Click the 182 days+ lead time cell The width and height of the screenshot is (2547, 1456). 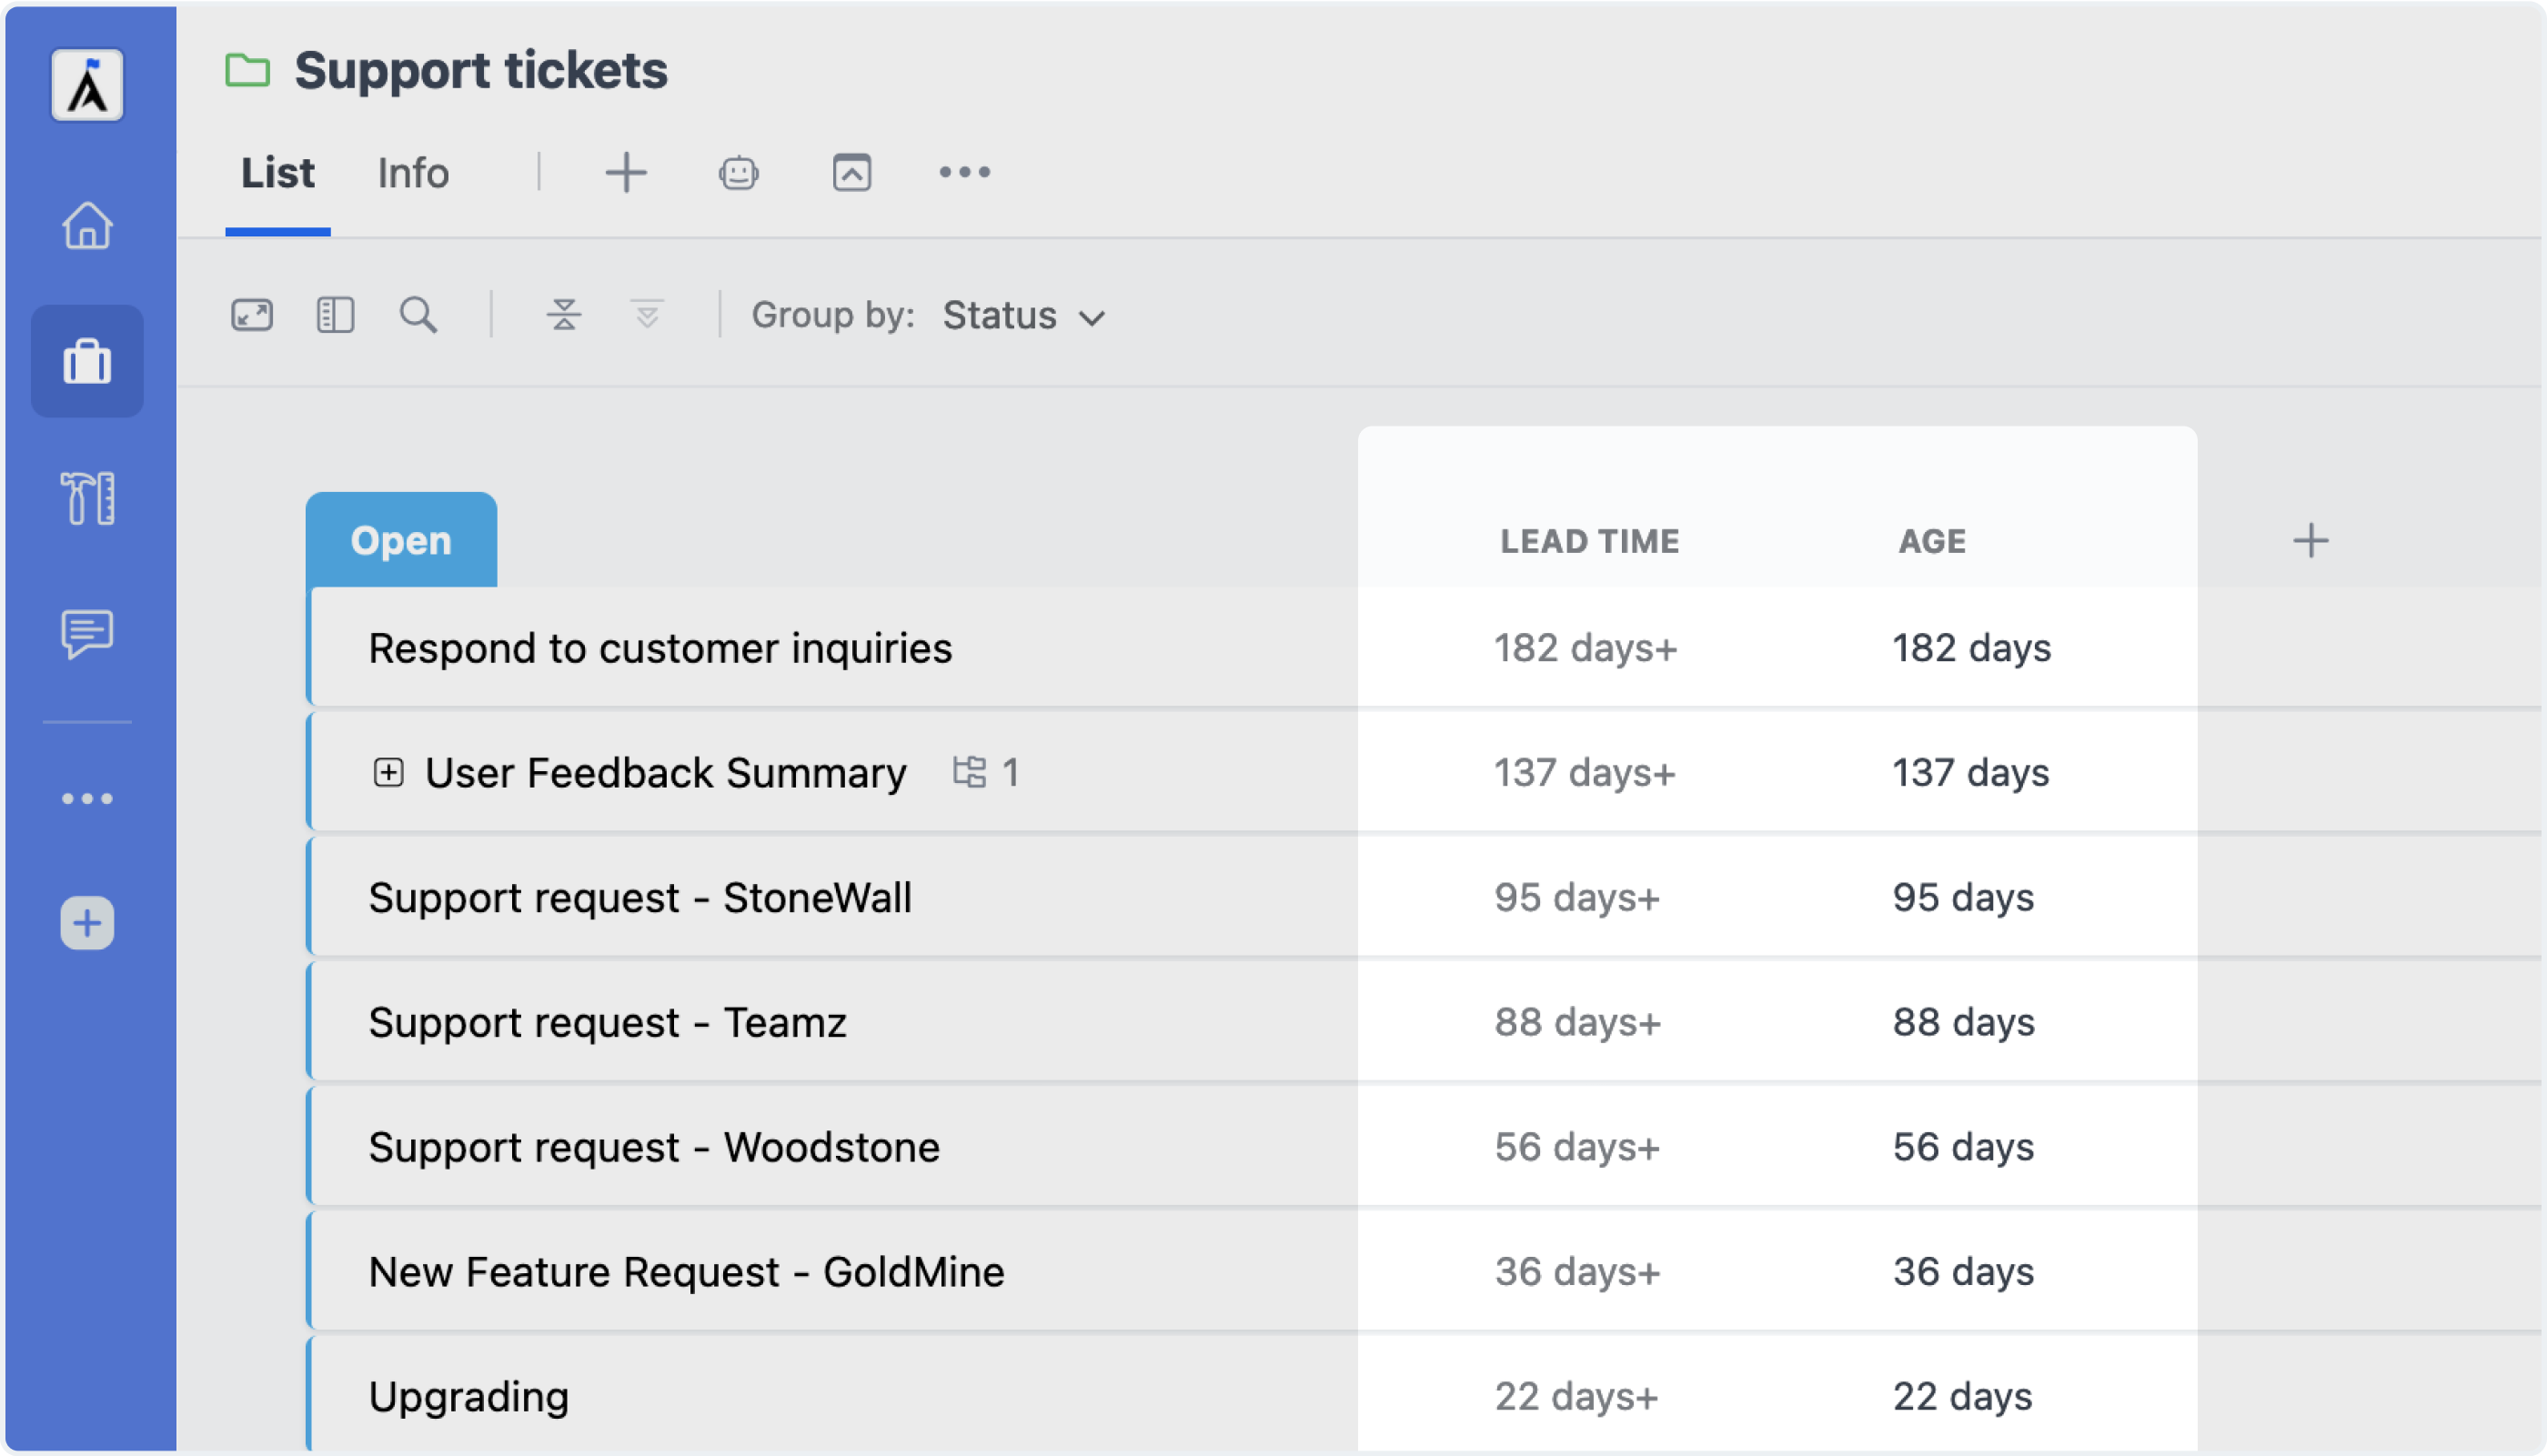tap(1585, 648)
